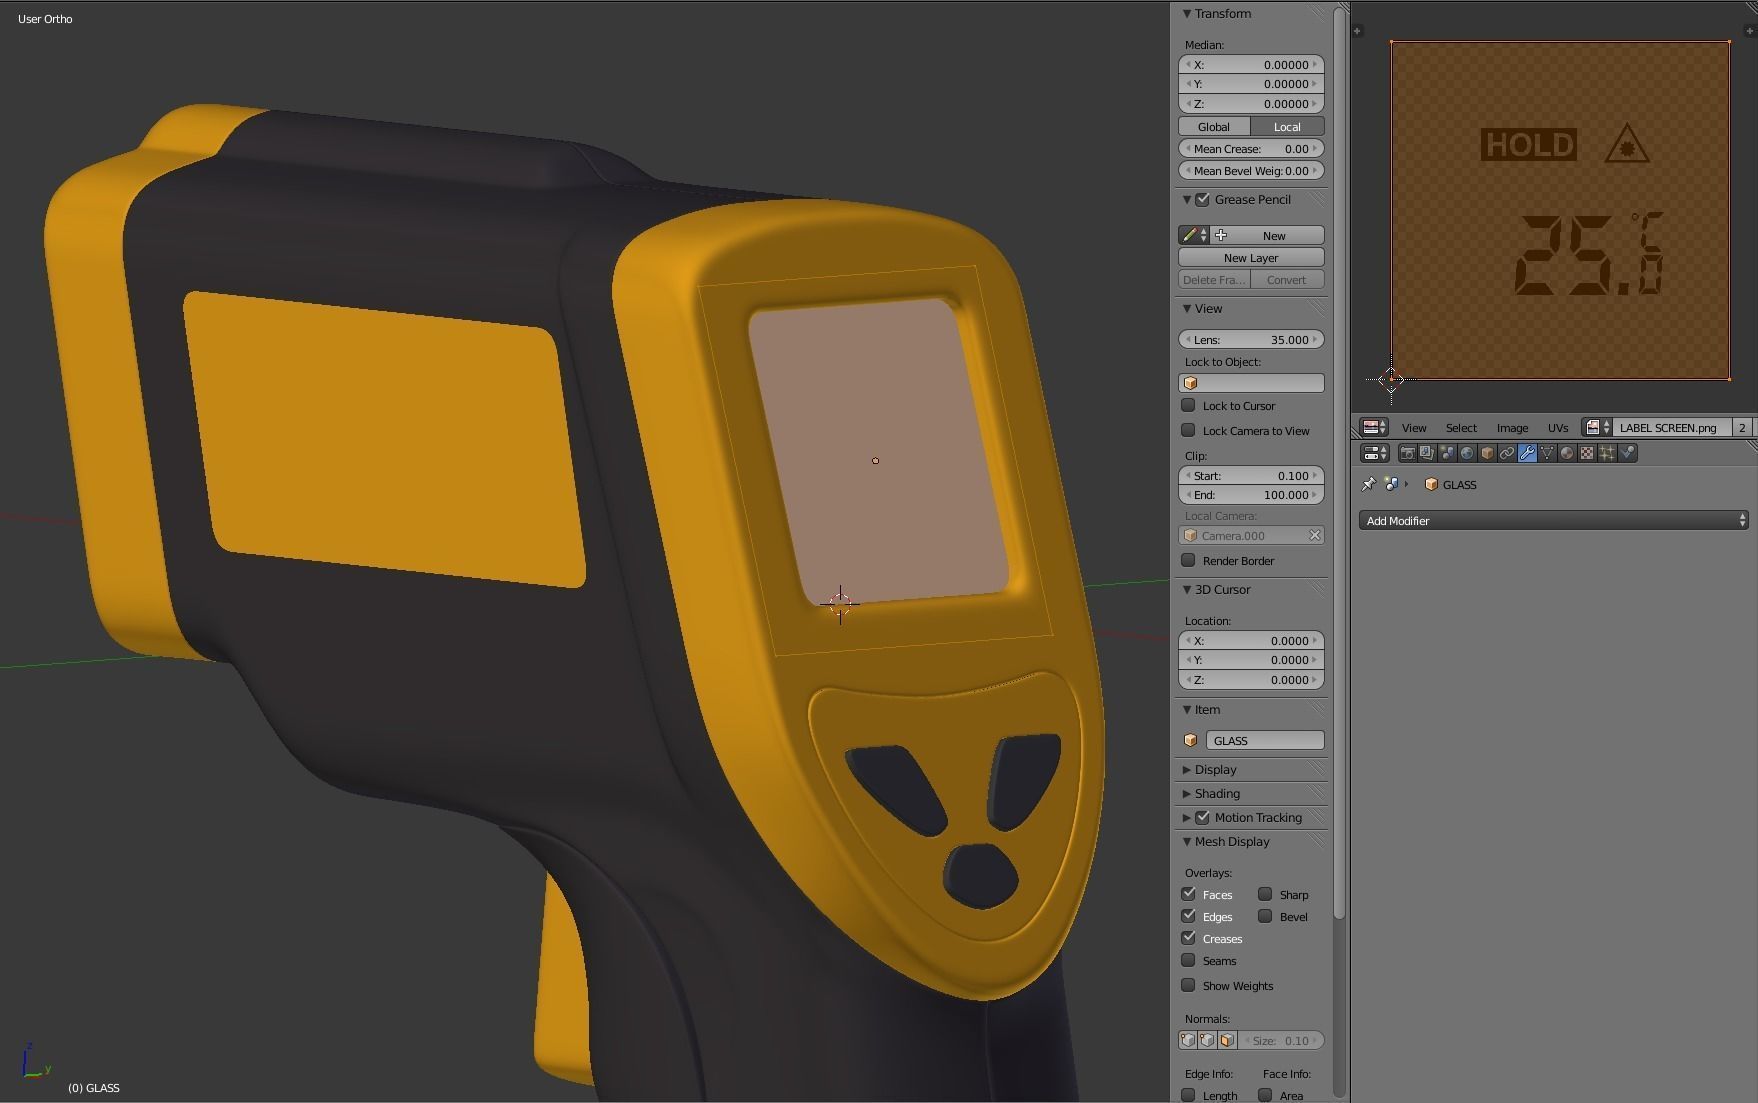The height and width of the screenshot is (1103, 1758).
Task: Open the Properties editor type selector
Action: tap(1375, 453)
